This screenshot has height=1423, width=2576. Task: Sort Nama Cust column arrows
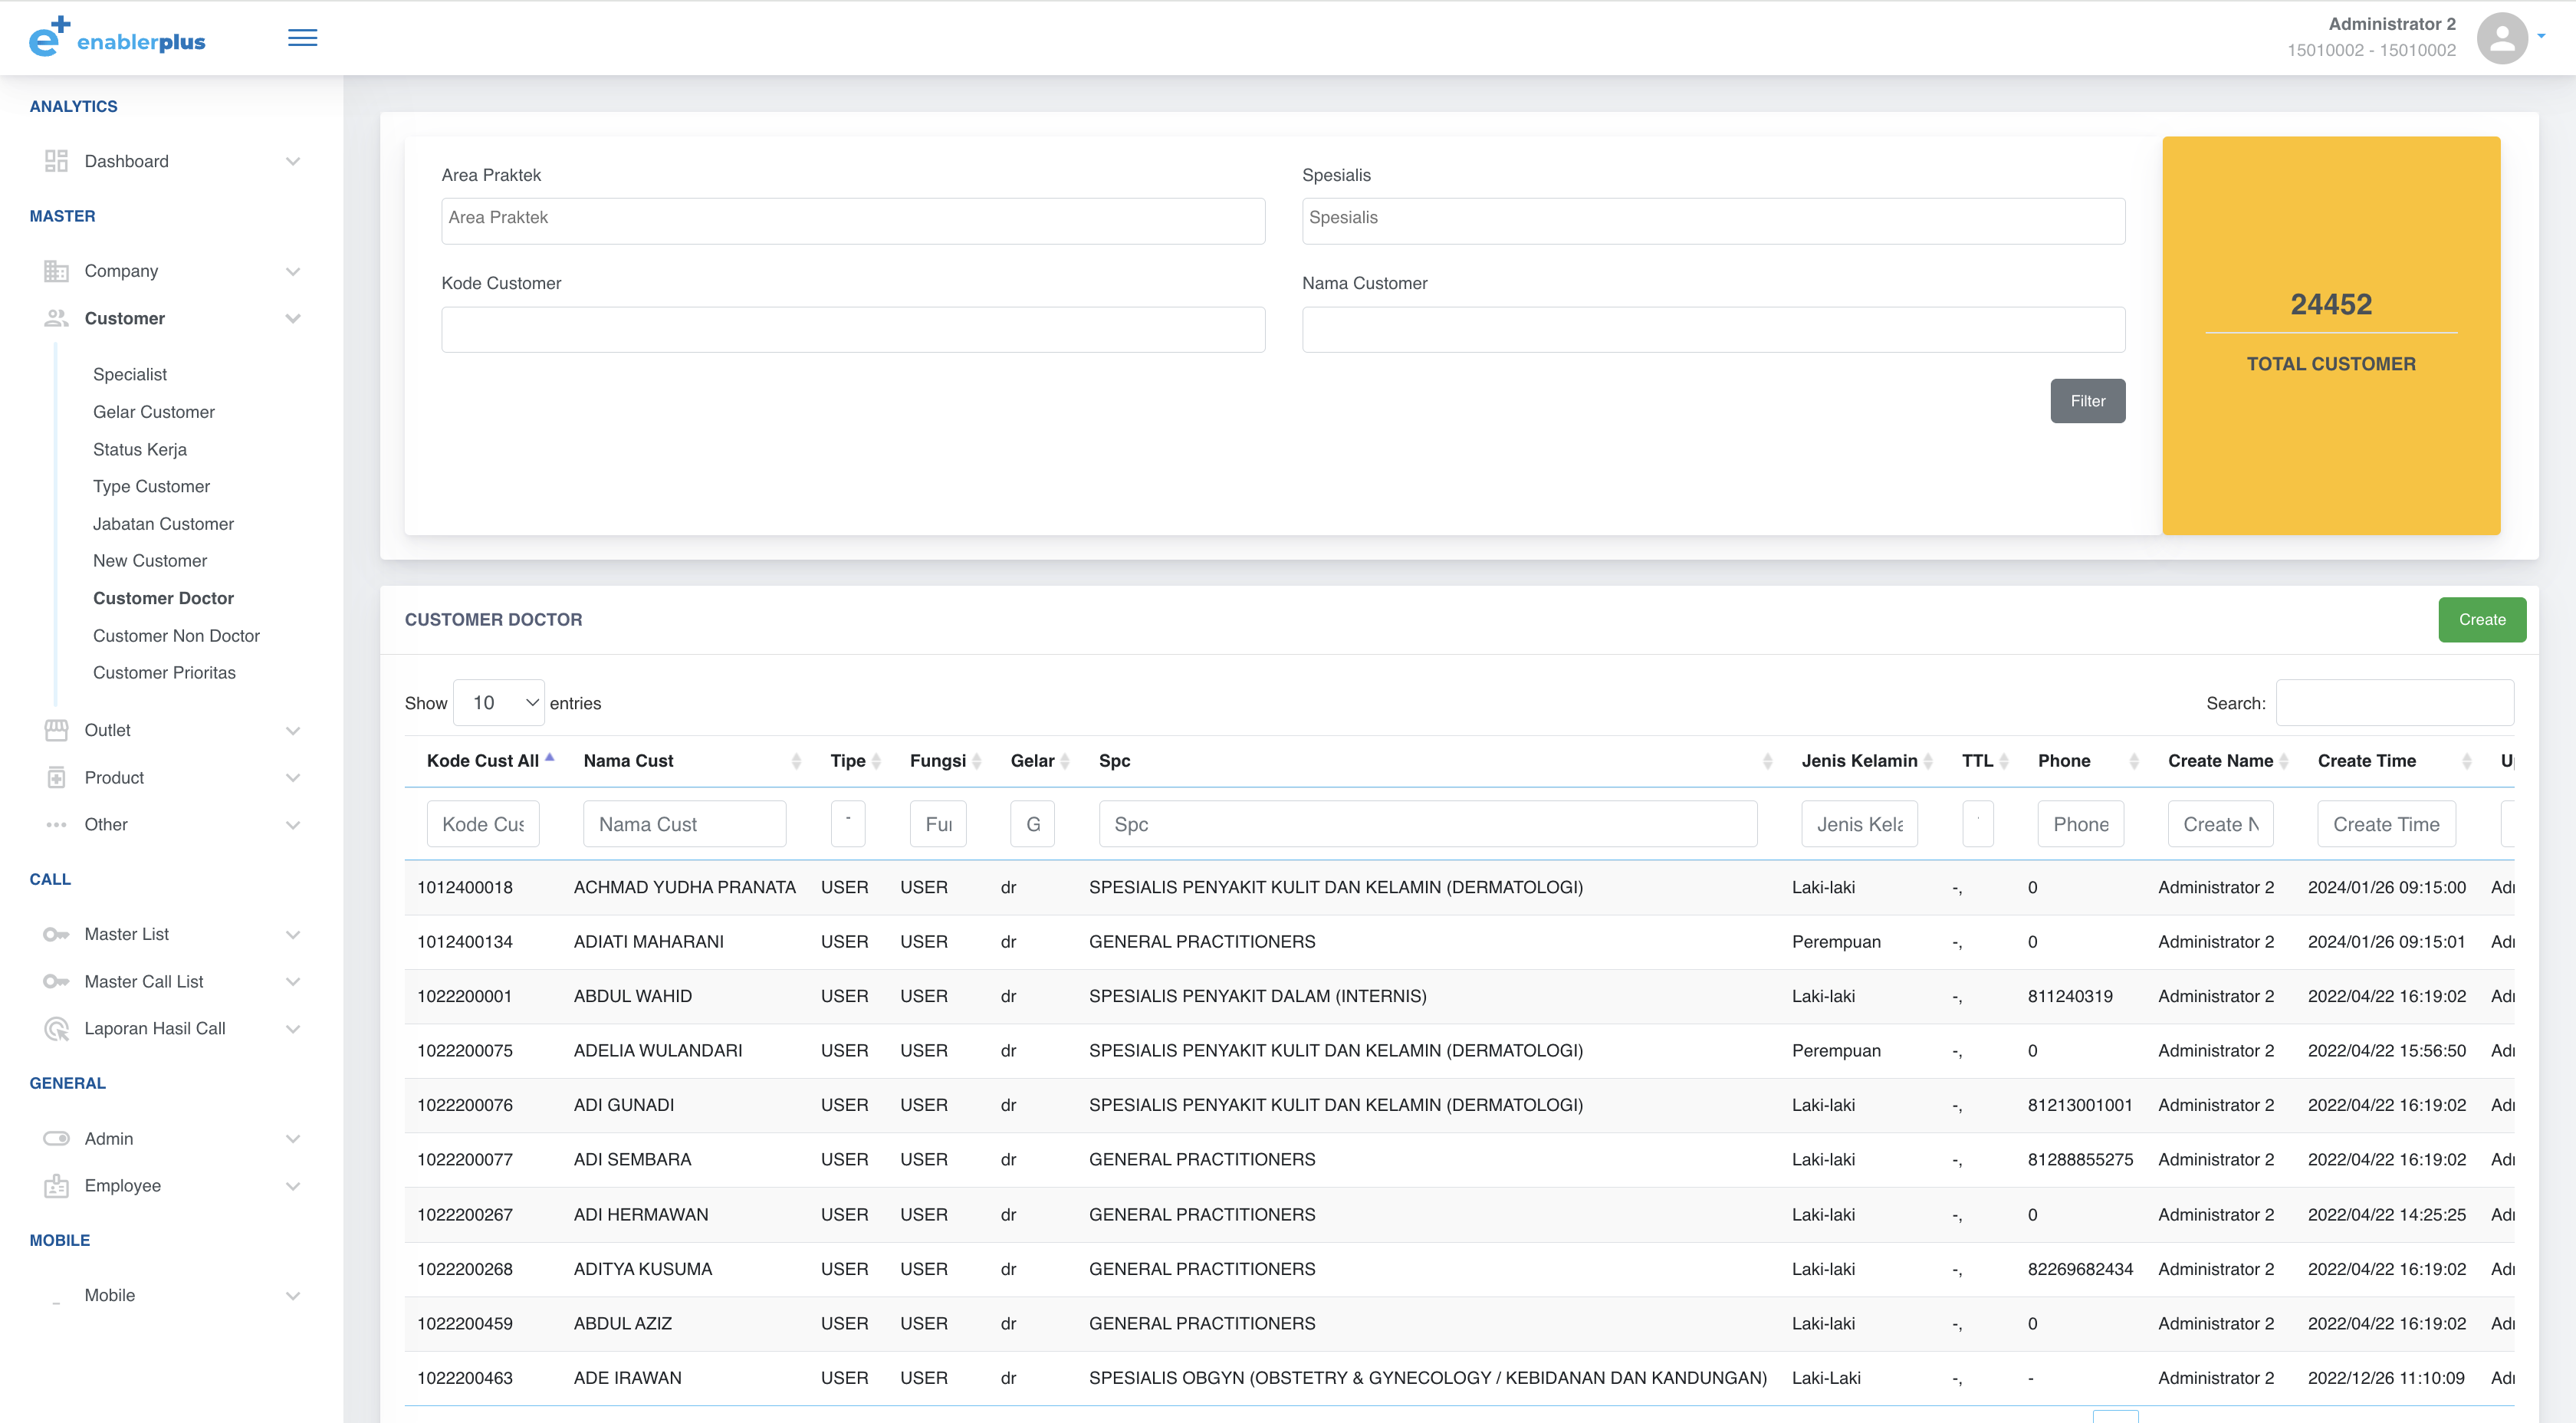point(796,761)
